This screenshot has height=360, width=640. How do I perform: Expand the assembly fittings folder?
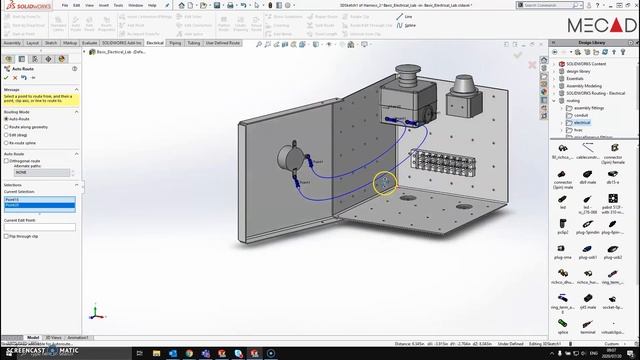562,108
